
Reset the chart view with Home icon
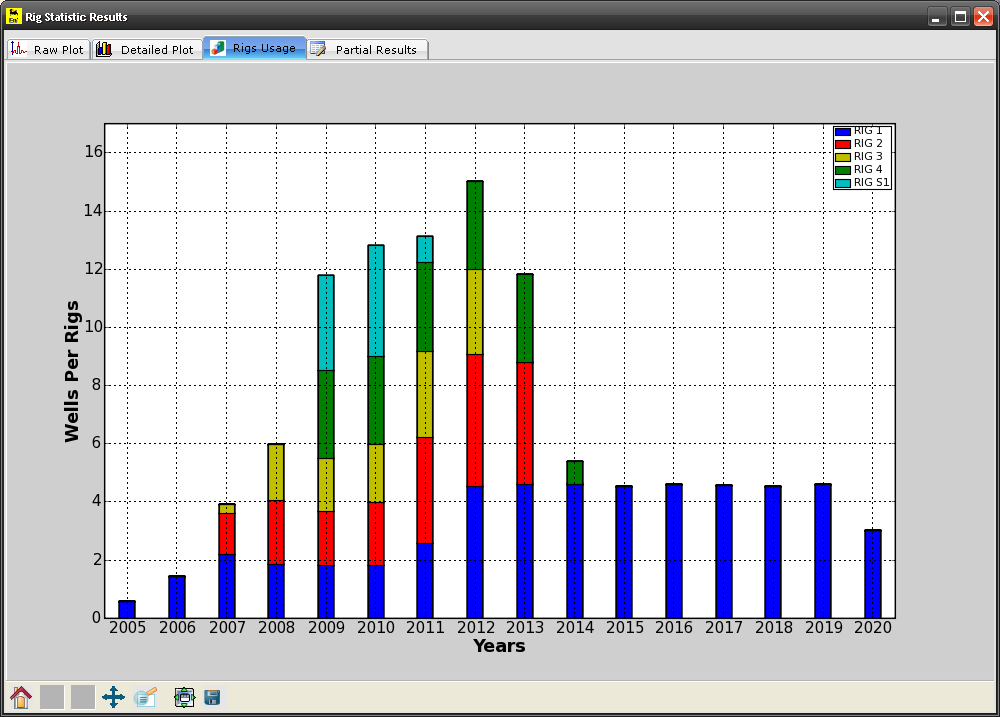pyautogui.click(x=20, y=697)
